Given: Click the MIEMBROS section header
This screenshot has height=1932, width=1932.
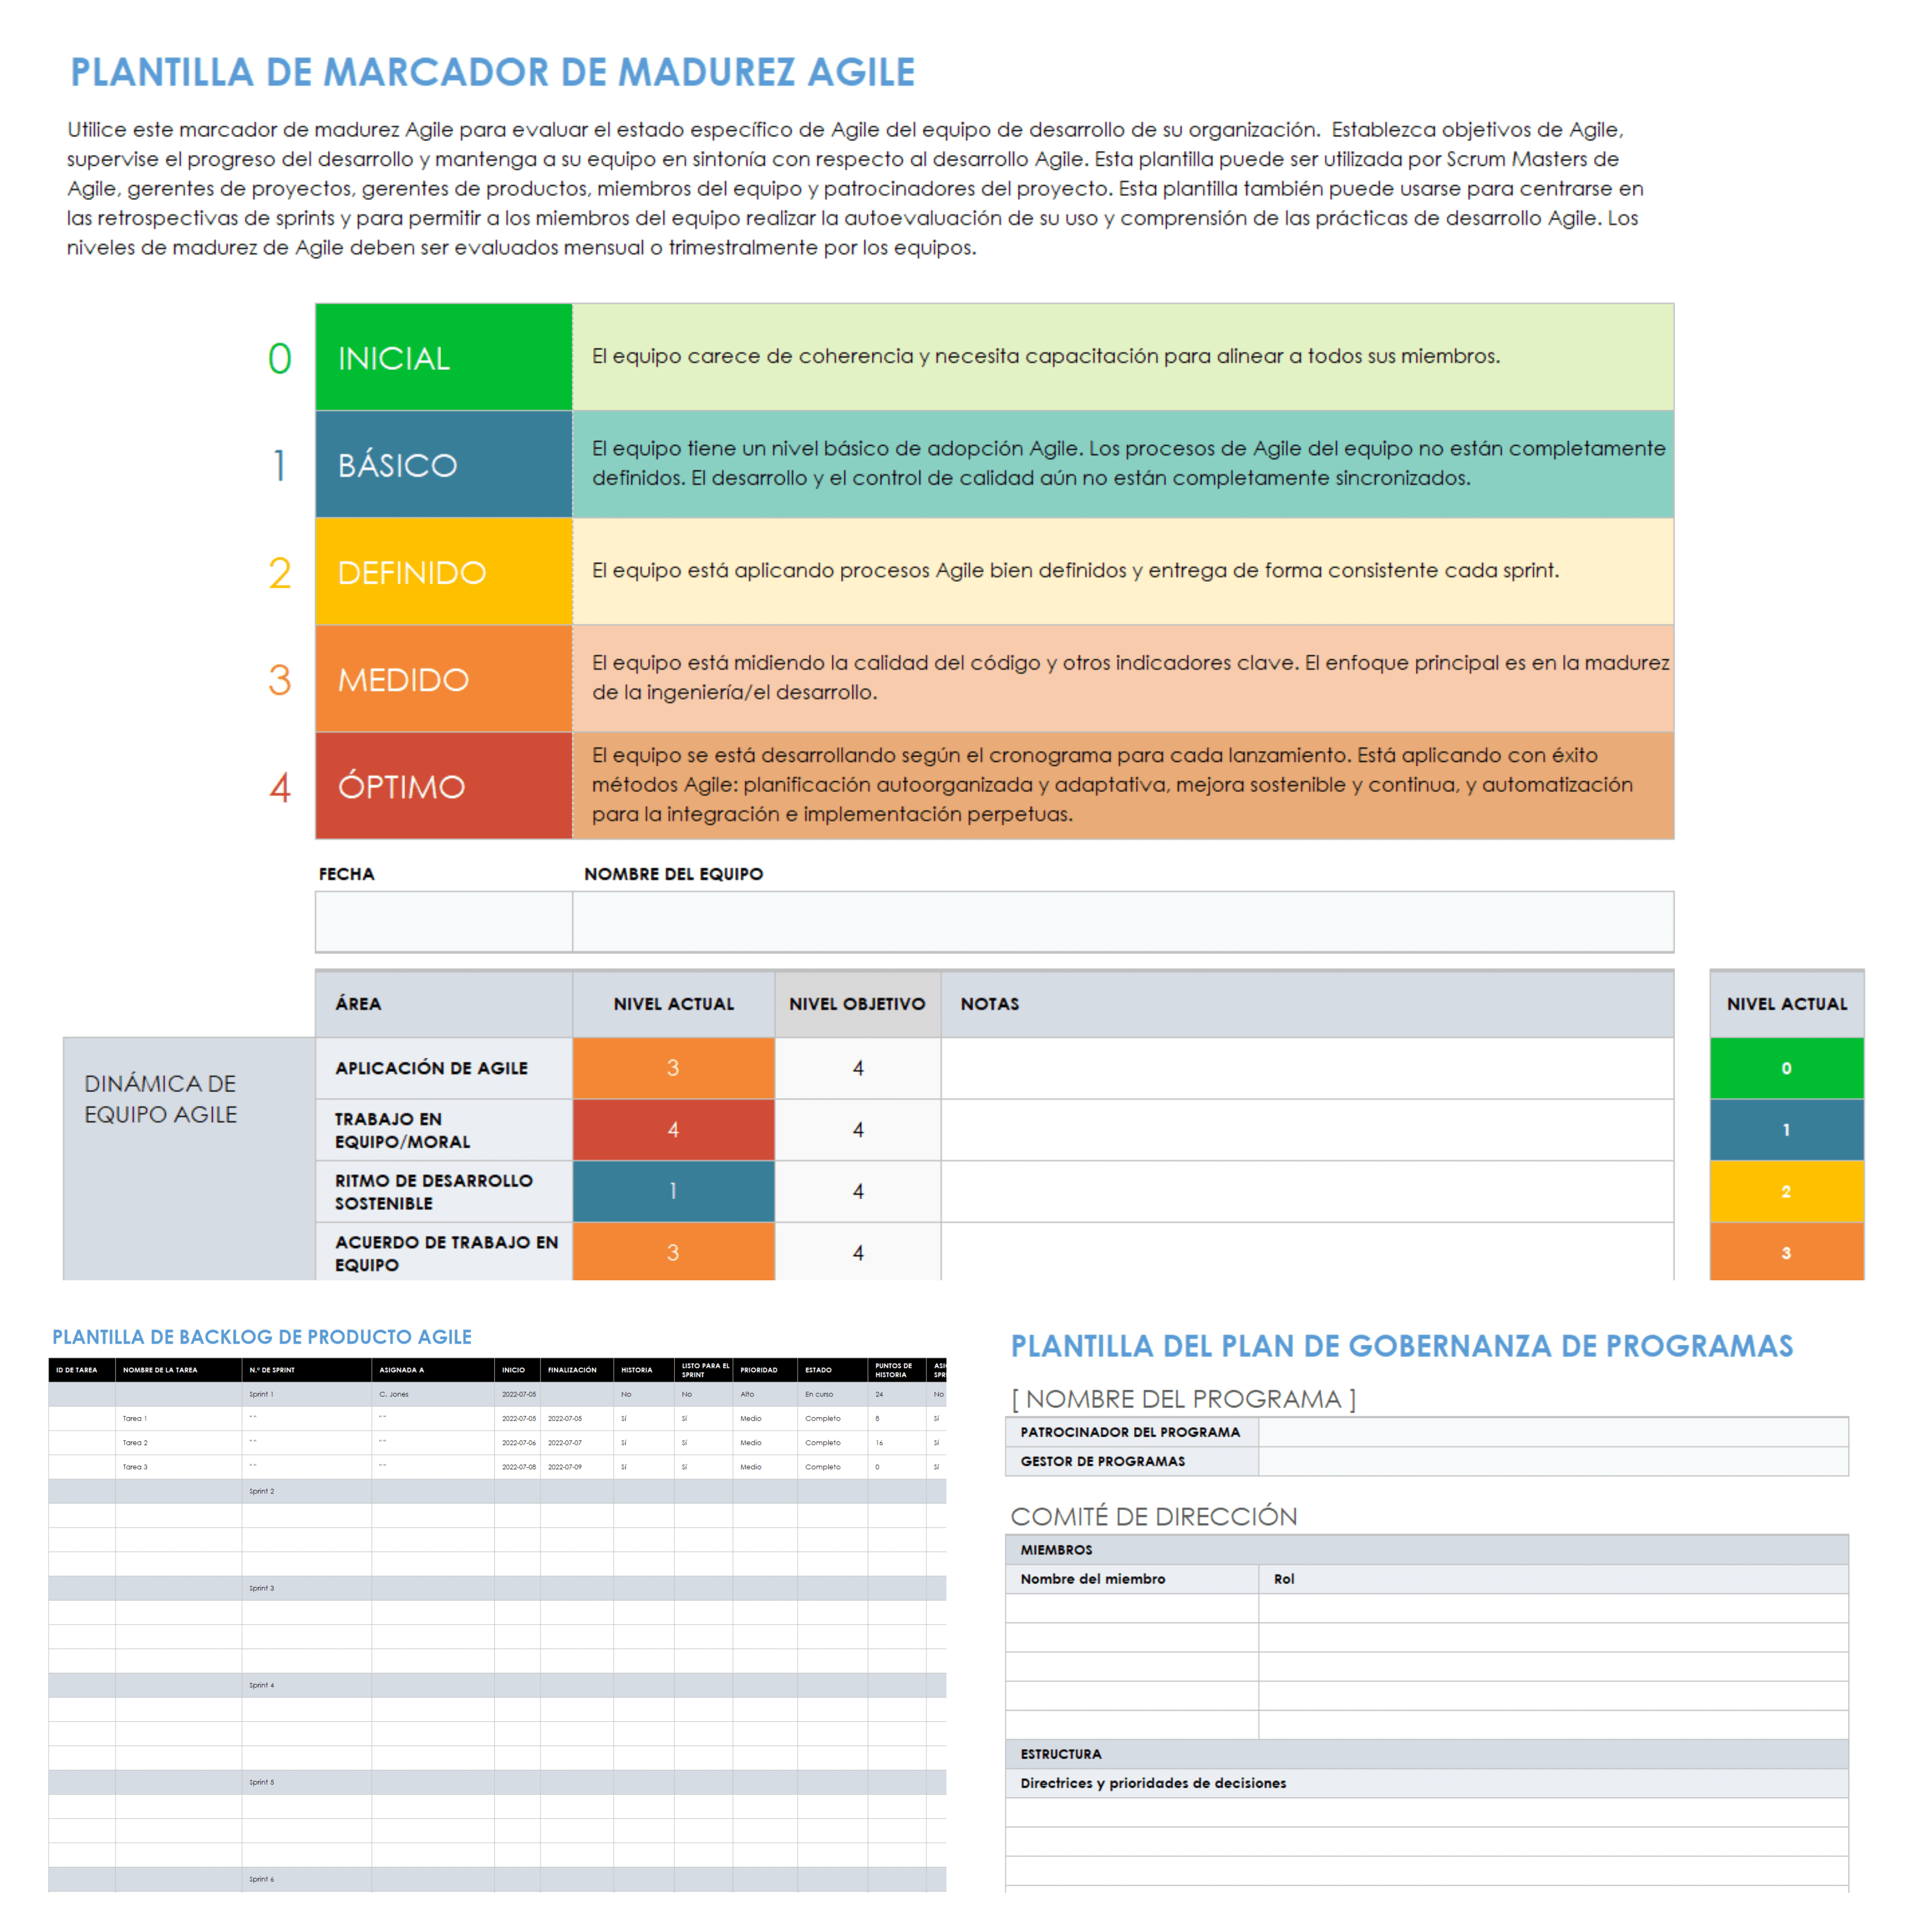Looking at the screenshot, I should [x=1426, y=1550].
